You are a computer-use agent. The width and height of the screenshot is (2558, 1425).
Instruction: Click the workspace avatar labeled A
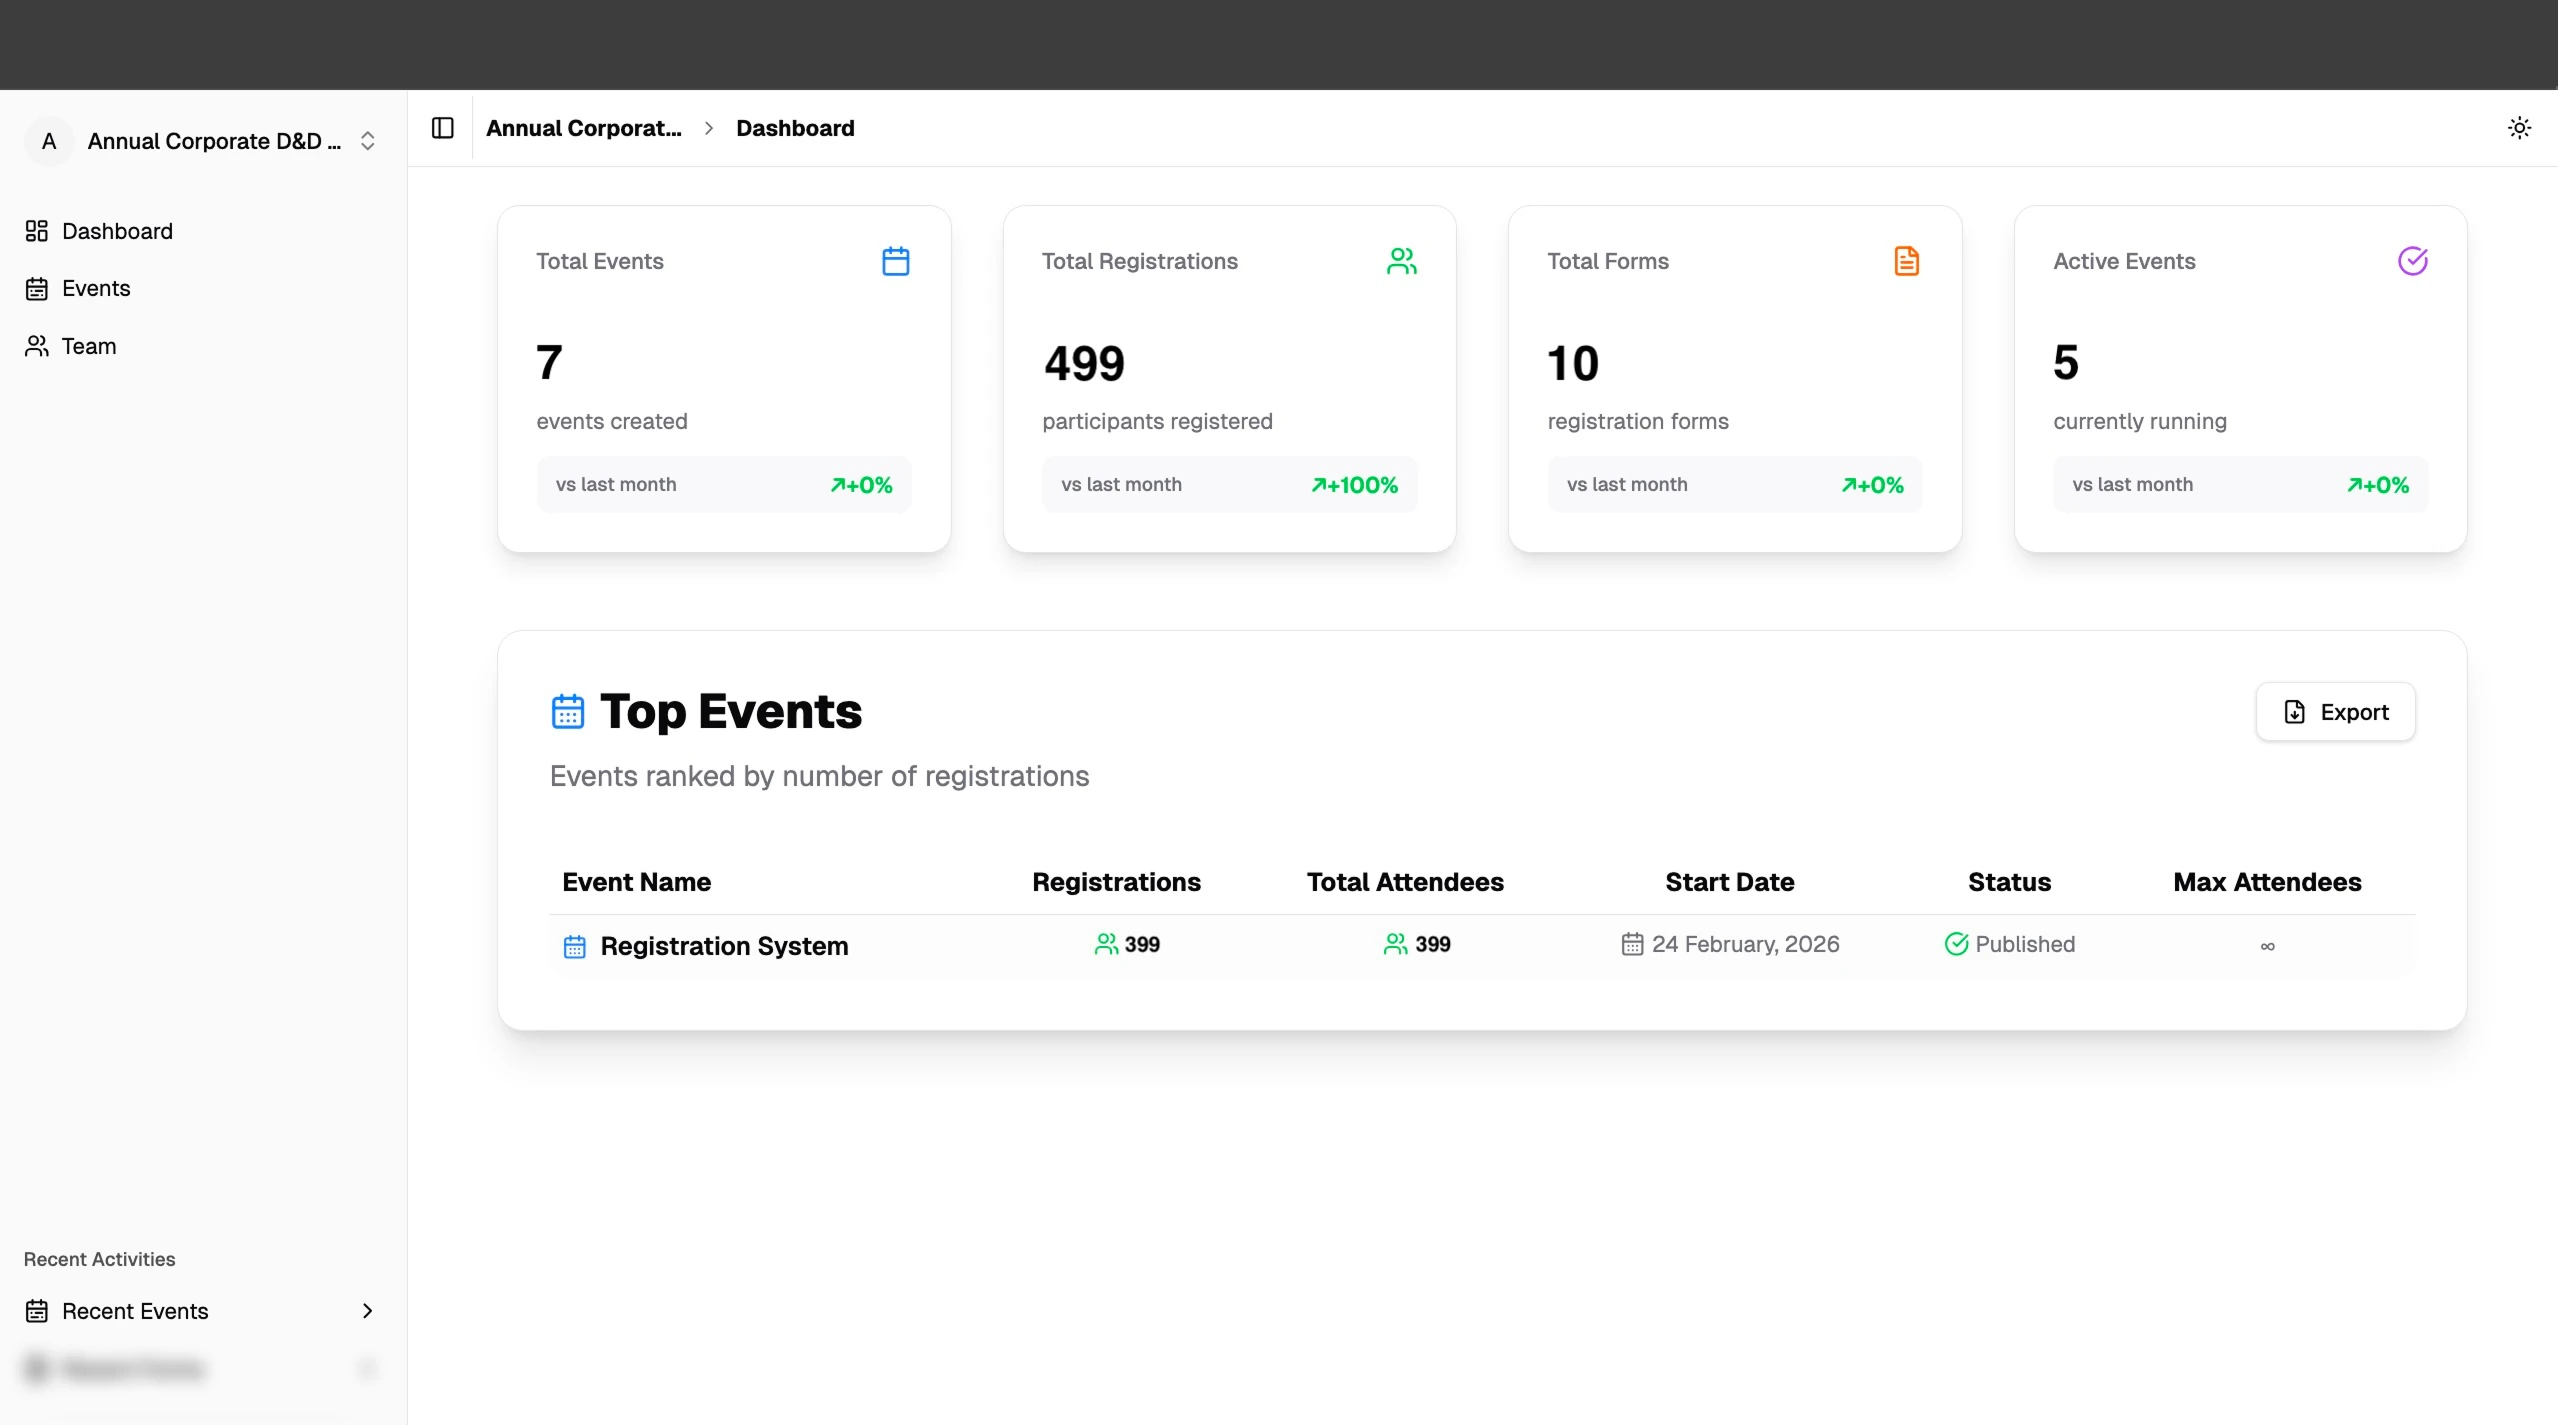(x=48, y=141)
